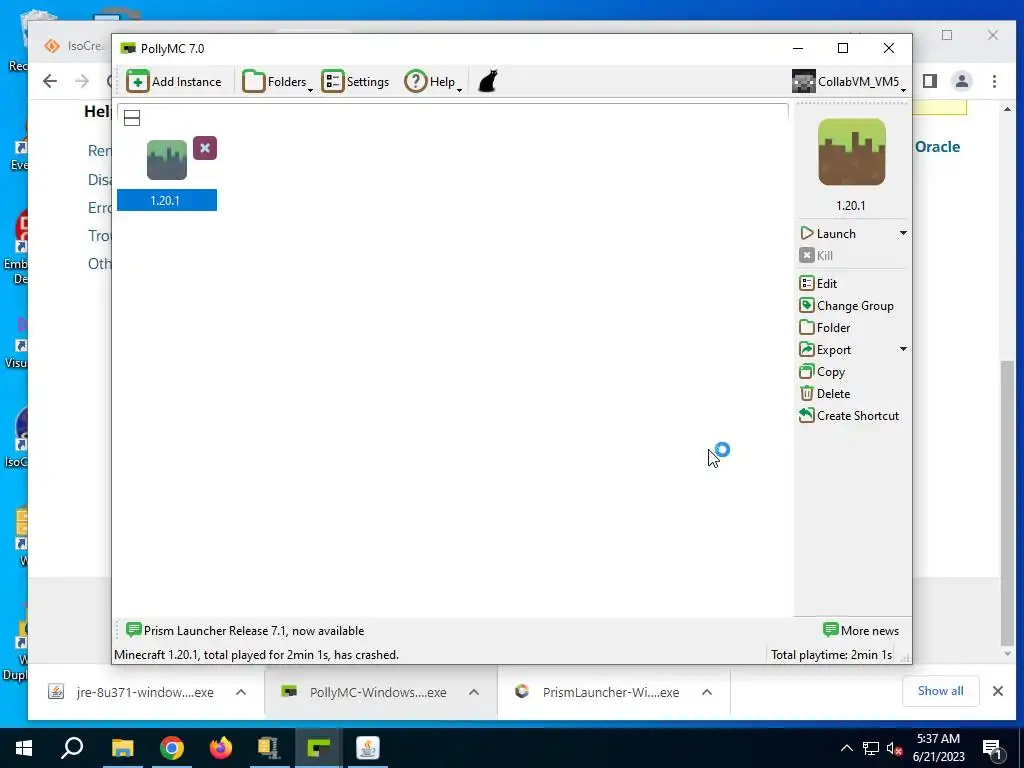This screenshot has width=1024, height=768.
Task: Open the PollyMC-Windows download item
Action: [364, 692]
